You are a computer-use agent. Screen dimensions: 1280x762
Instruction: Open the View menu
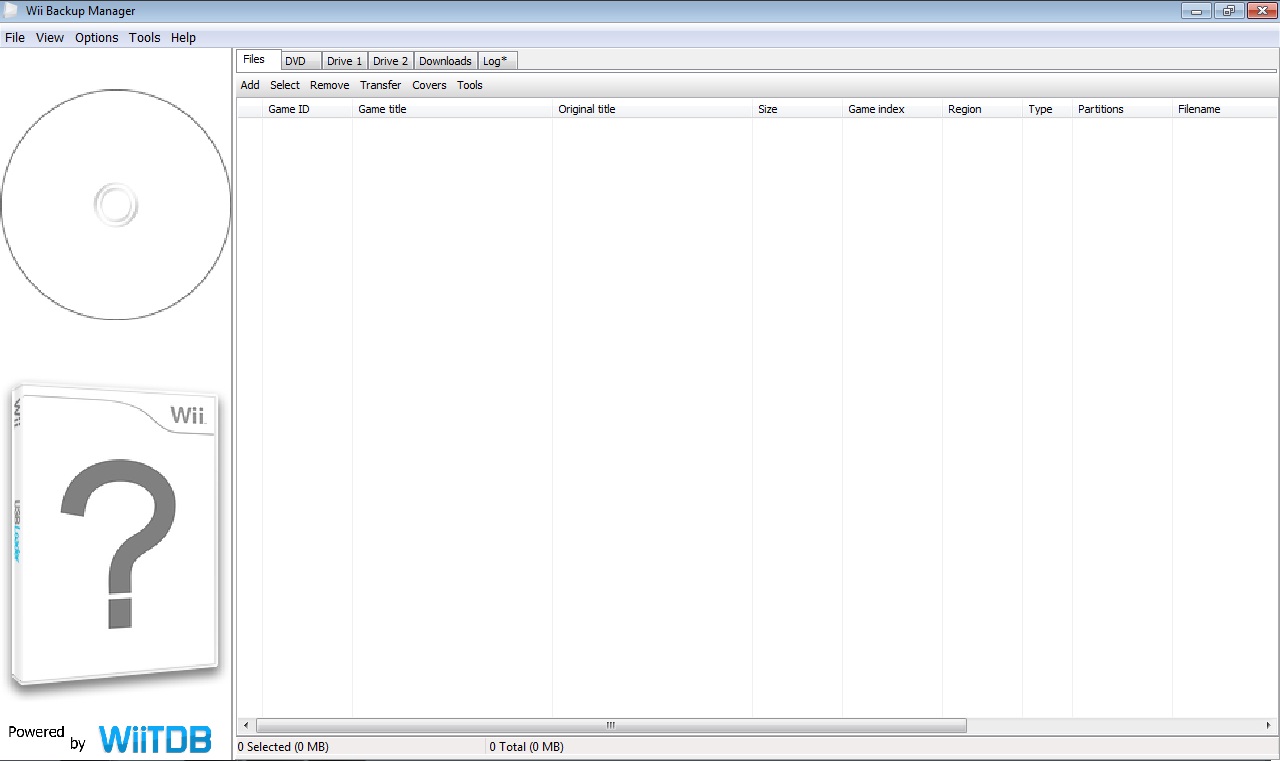pyautogui.click(x=50, y=38)
